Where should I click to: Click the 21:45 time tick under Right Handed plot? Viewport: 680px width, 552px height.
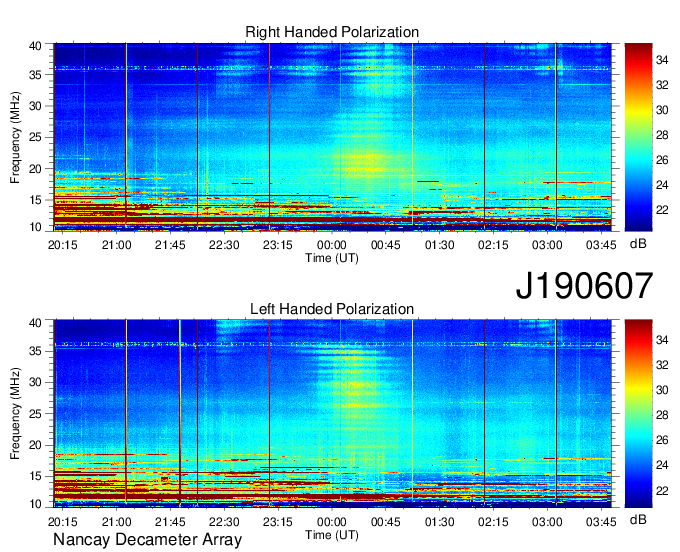[170, 245]
